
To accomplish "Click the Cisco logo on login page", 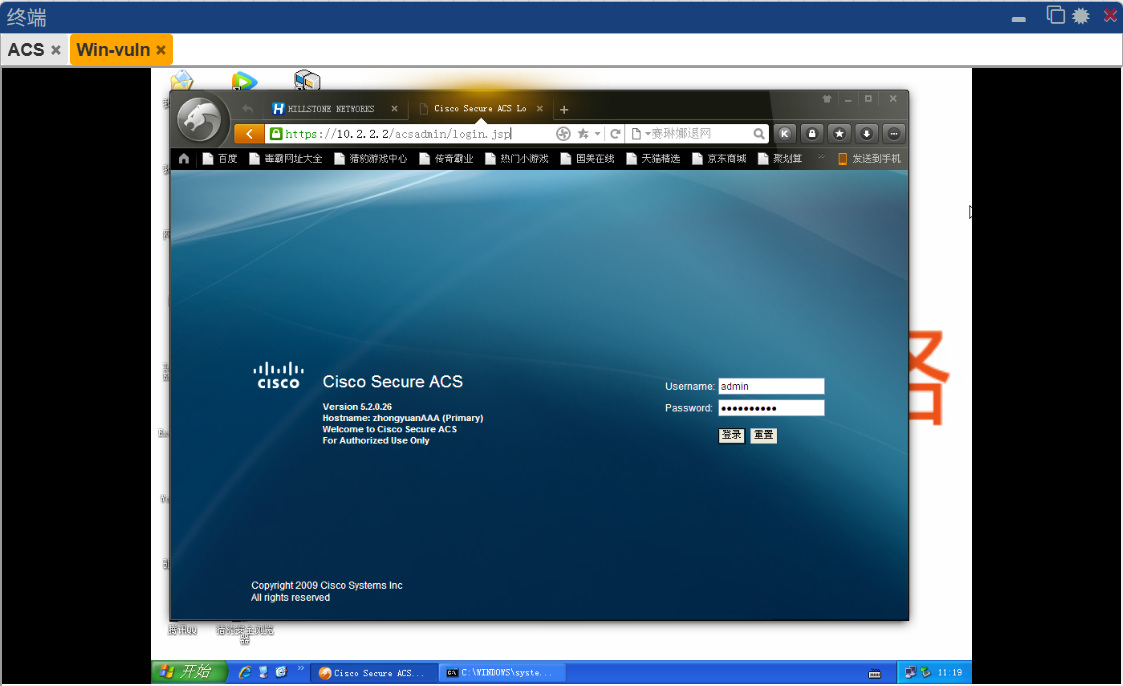I will [279, 375].
